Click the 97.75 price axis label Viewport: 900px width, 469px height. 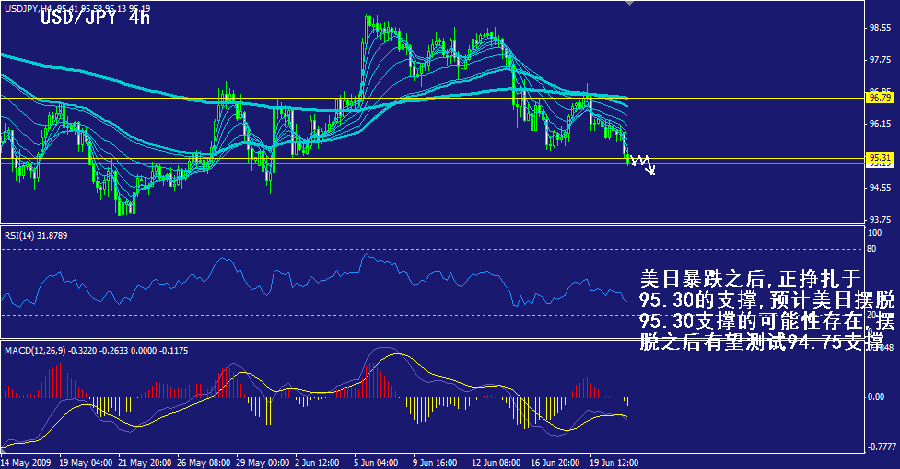[880, 60]
